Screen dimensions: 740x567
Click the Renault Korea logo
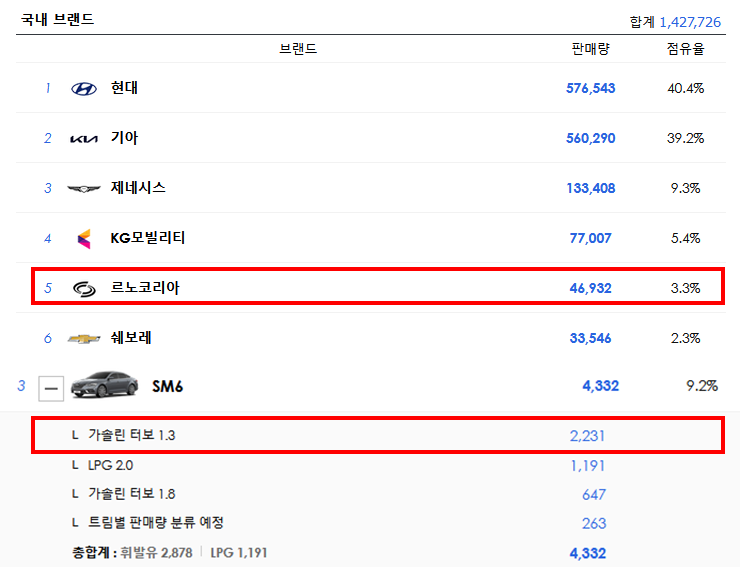pos(84,288)
